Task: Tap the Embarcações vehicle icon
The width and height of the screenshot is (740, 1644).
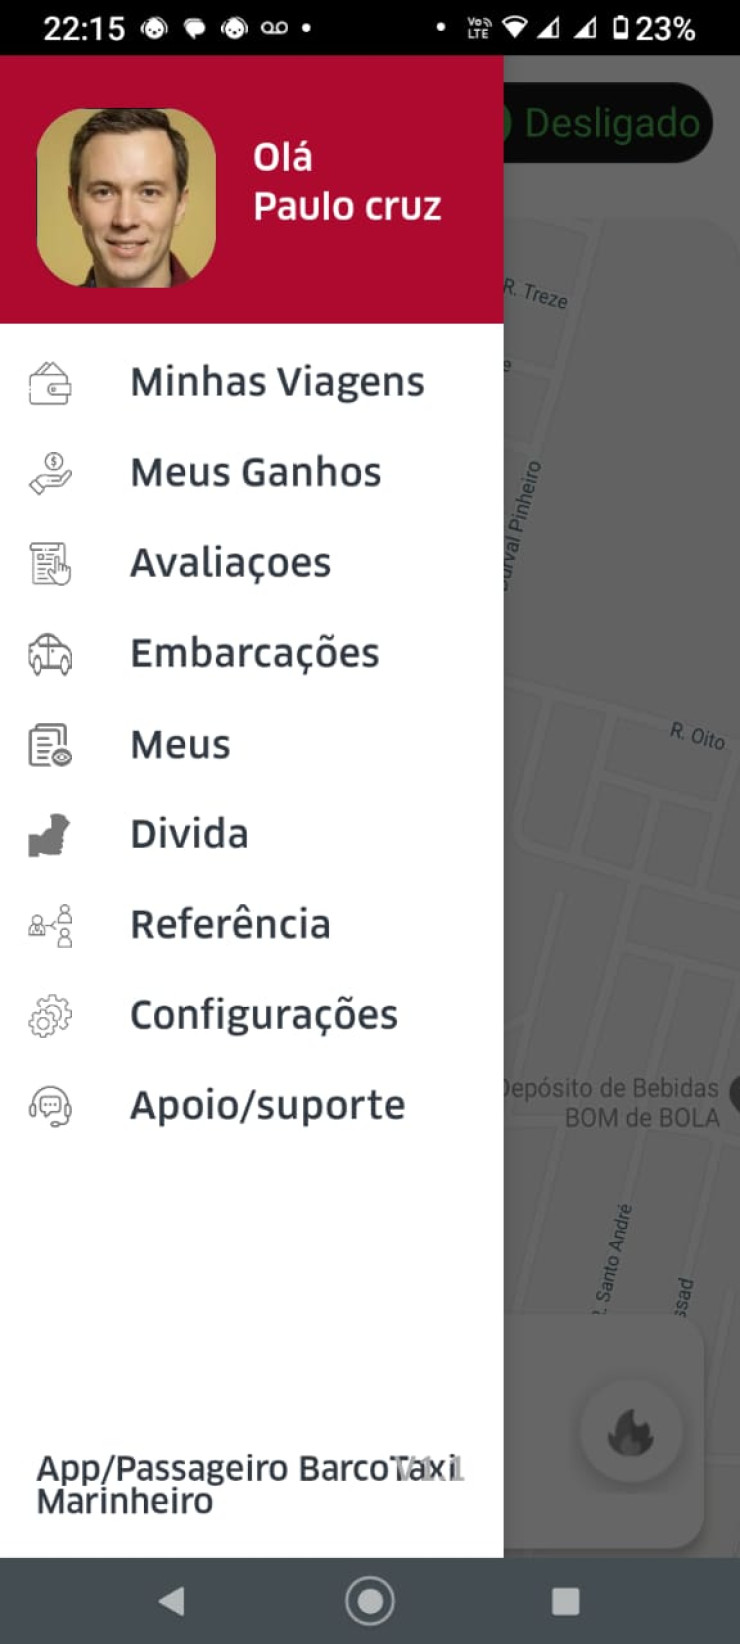Action: [50, 655]
